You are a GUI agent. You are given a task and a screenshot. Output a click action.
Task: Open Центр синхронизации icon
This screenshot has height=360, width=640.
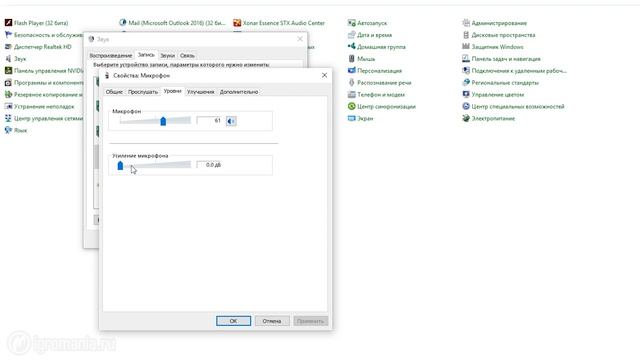pos(351,106)
